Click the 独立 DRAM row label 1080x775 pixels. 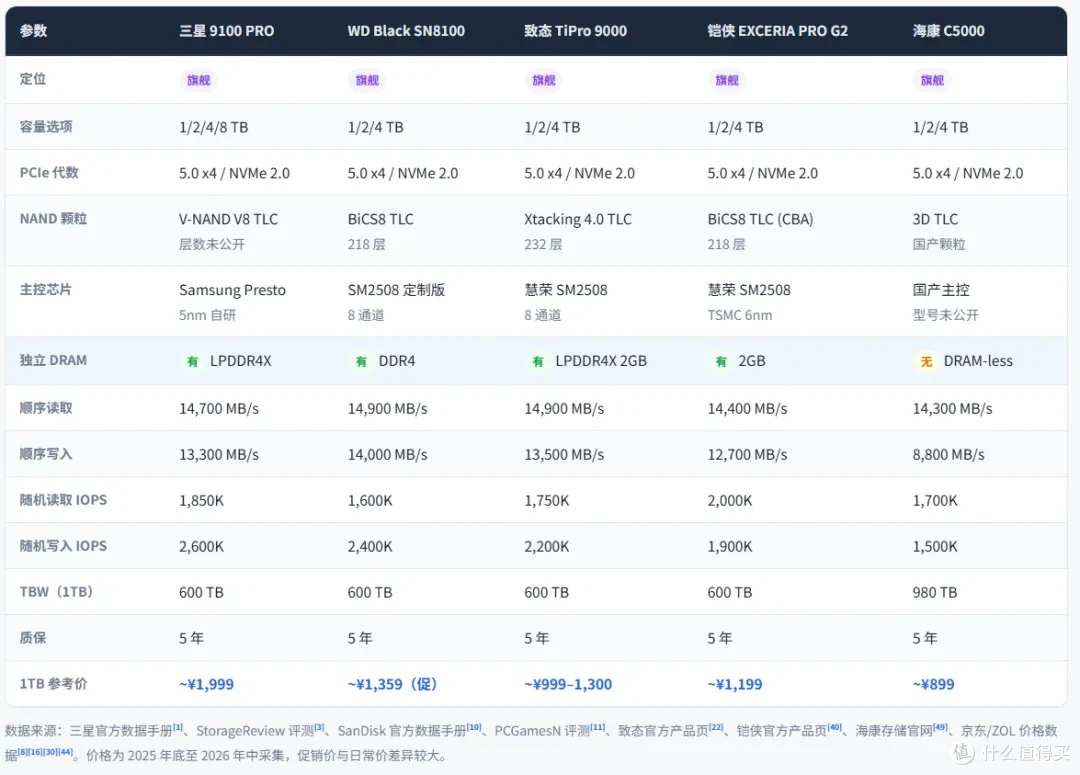coord(53,360)
